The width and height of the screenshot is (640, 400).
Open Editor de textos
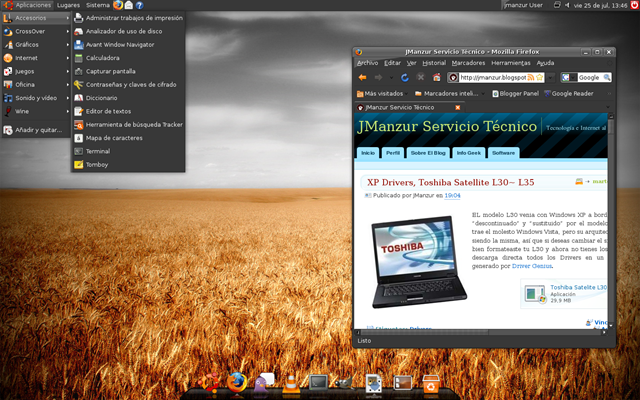click(x=128, y=111)
